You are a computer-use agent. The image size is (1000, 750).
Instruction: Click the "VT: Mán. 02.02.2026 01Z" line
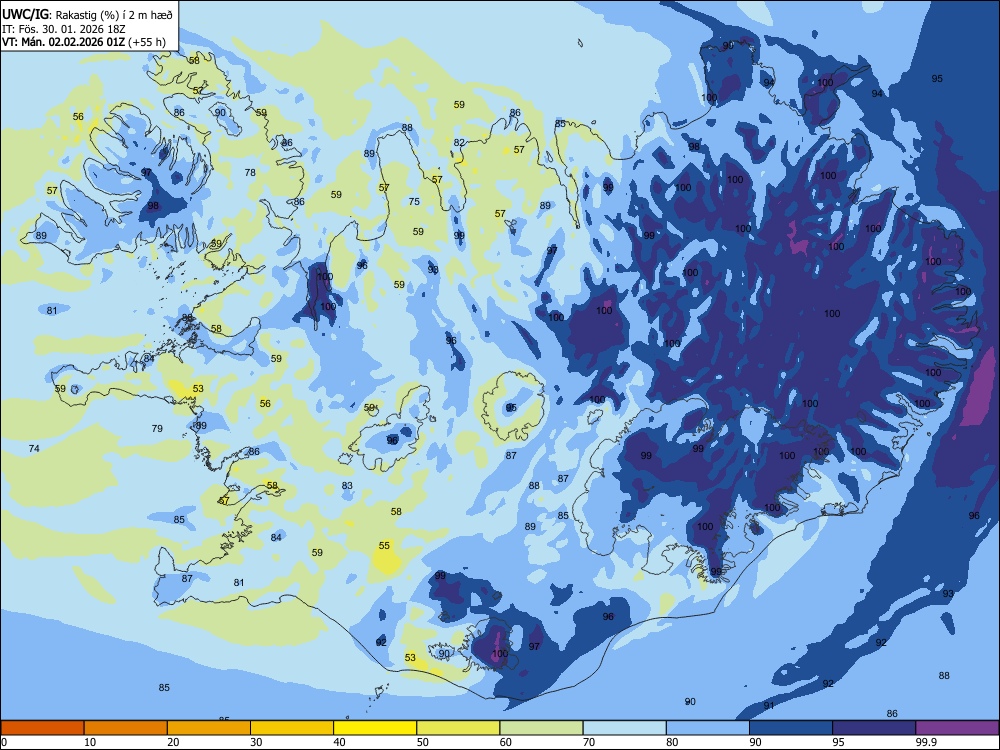[x=64, y=42]
